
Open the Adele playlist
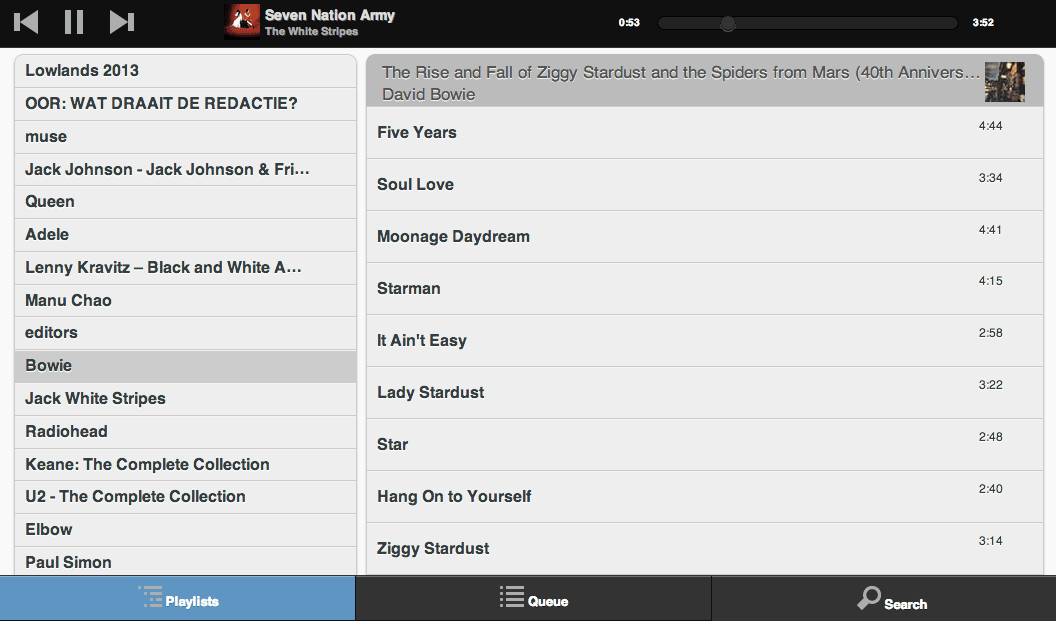tap(185, 235)
